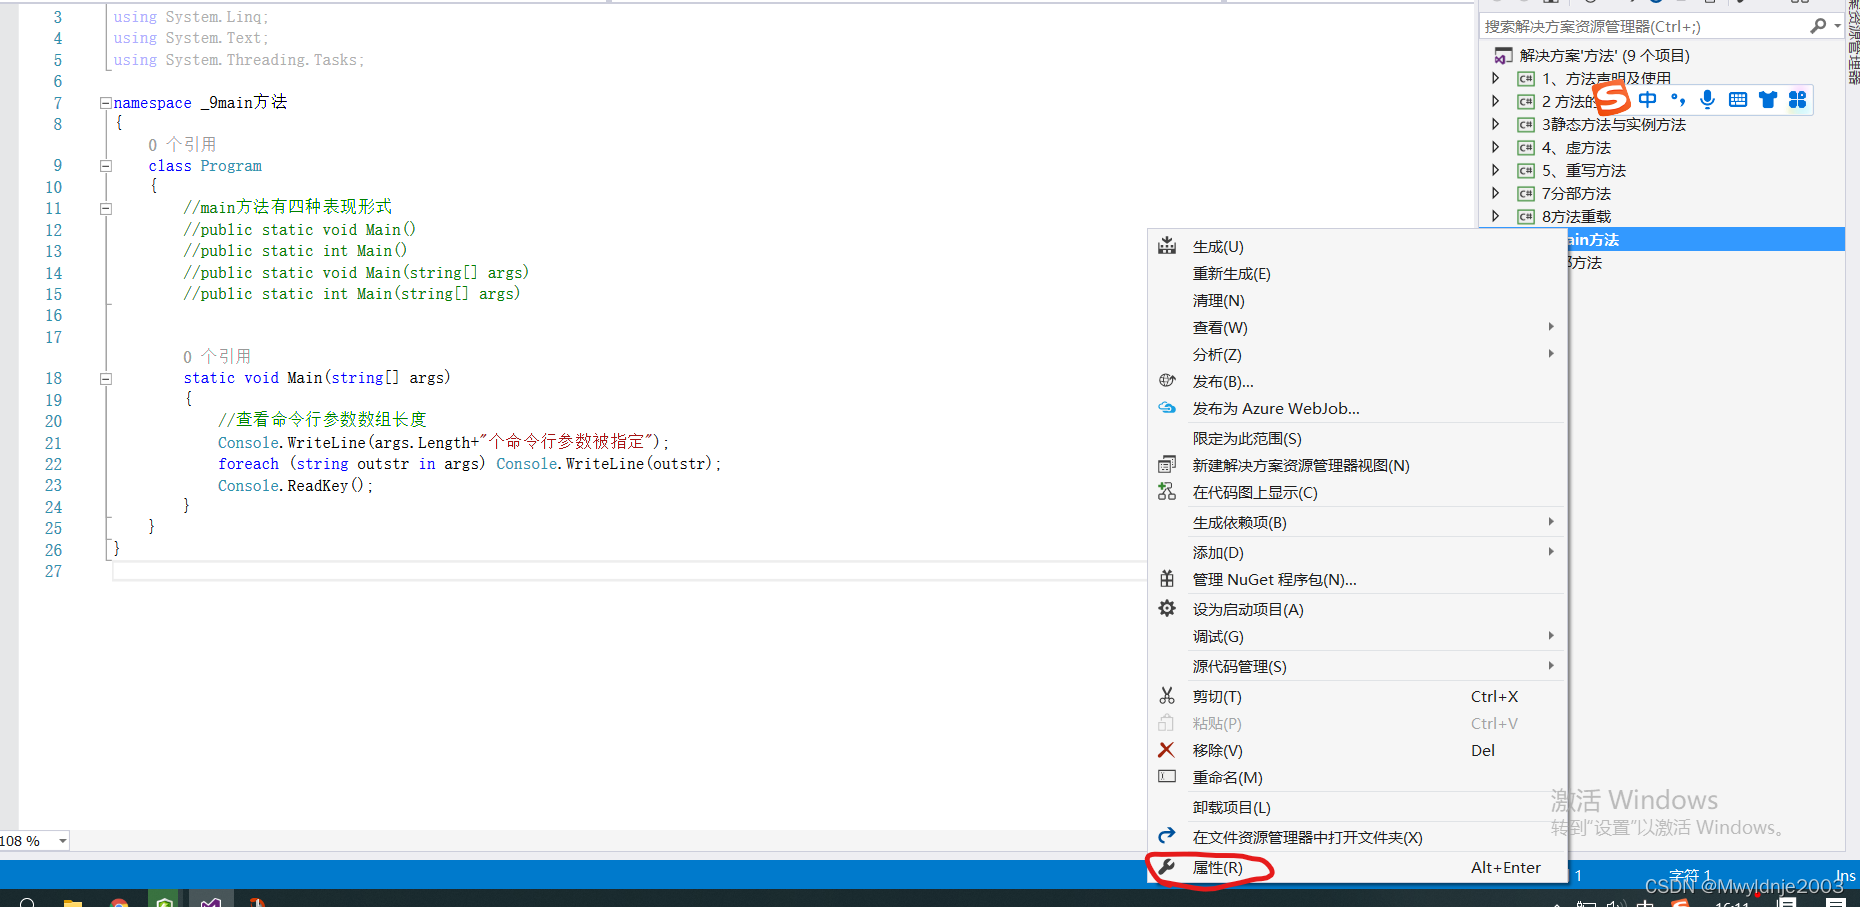1860x907 pixels.
Task: Open the 108 % zoom level dropdown
Action: [63, 841]
